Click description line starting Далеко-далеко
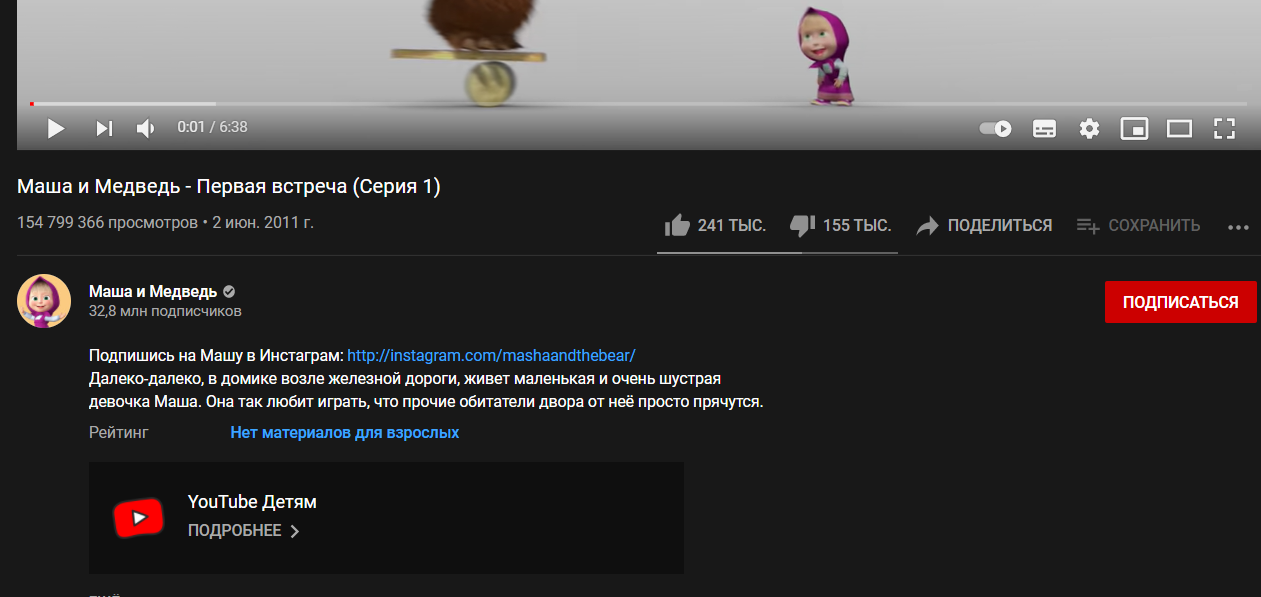Viewport: 1261px width, 597px height. point(405,379)
